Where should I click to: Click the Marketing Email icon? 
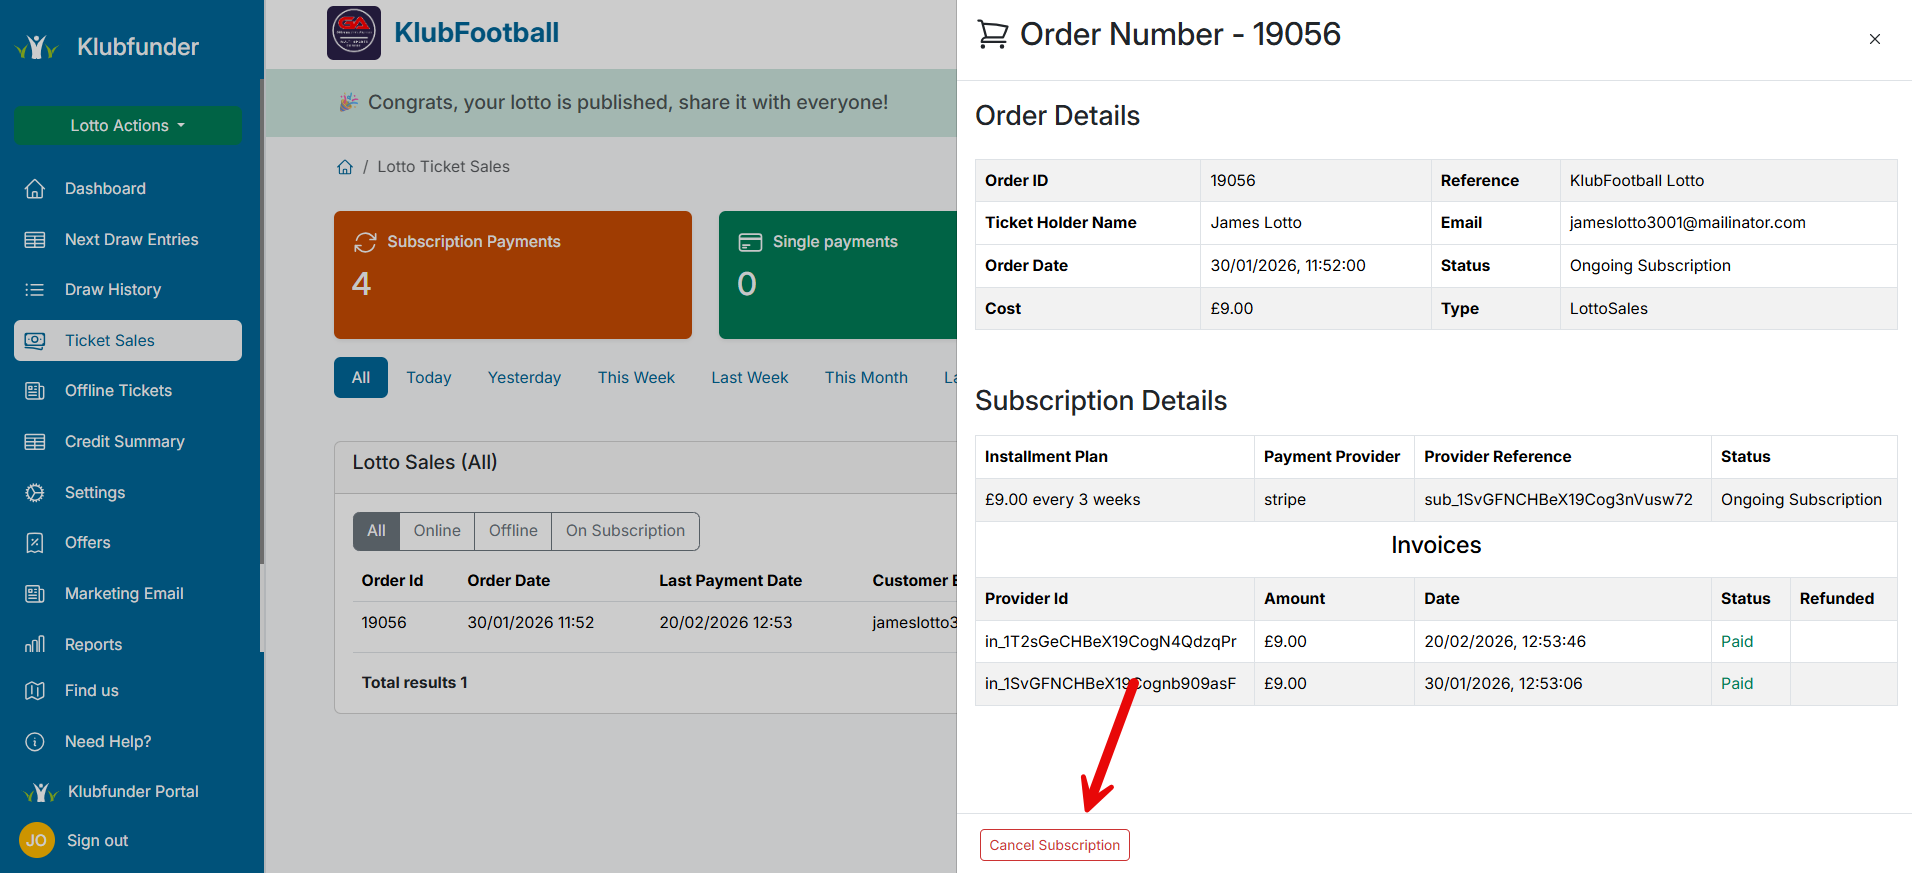point(35,594)
